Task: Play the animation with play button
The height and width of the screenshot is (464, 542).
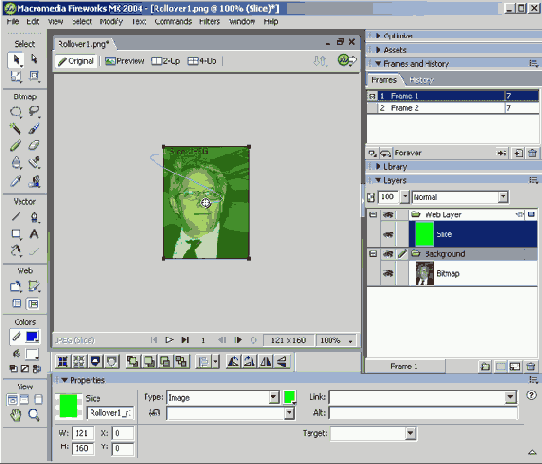Action: tap(169, 340)
